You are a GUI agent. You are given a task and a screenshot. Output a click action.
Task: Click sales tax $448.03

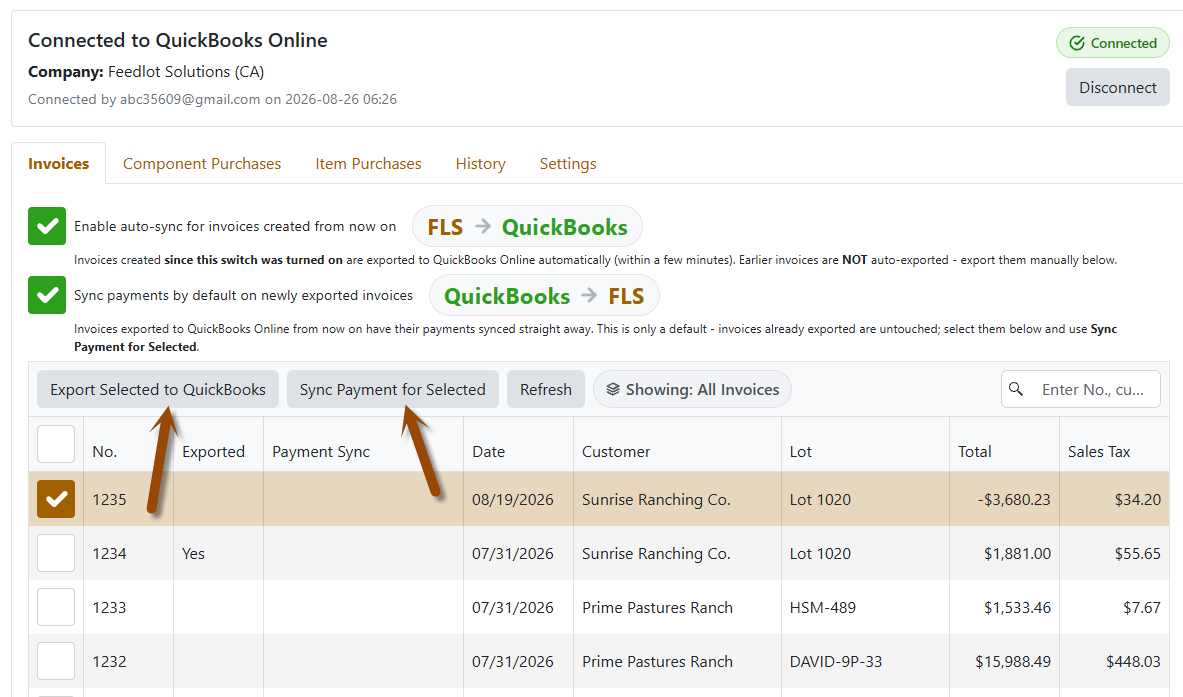click(1133, 661)
